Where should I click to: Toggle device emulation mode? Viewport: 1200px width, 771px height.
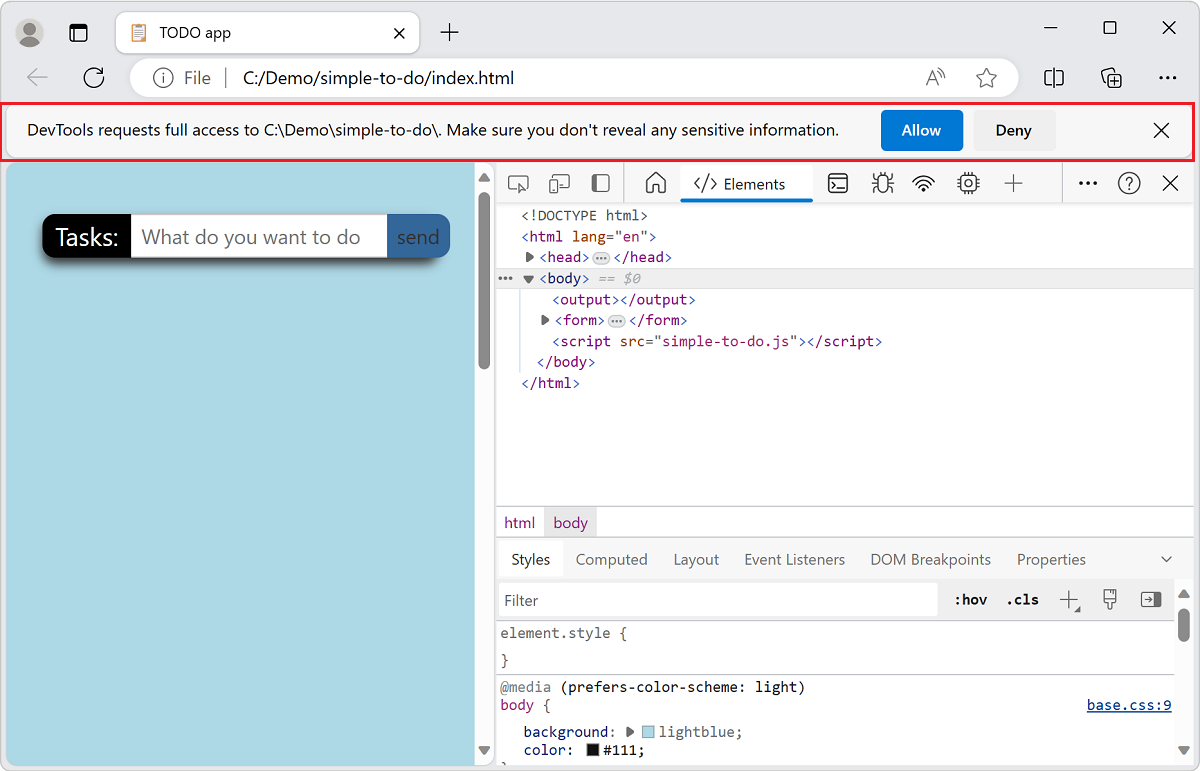click(x=559, y=183)
